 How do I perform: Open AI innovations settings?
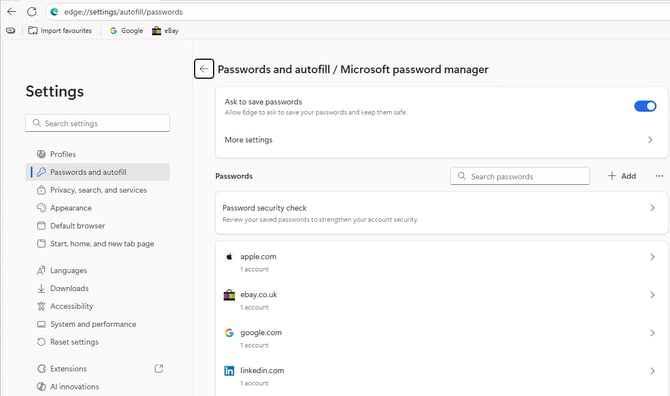coord(97,387)
